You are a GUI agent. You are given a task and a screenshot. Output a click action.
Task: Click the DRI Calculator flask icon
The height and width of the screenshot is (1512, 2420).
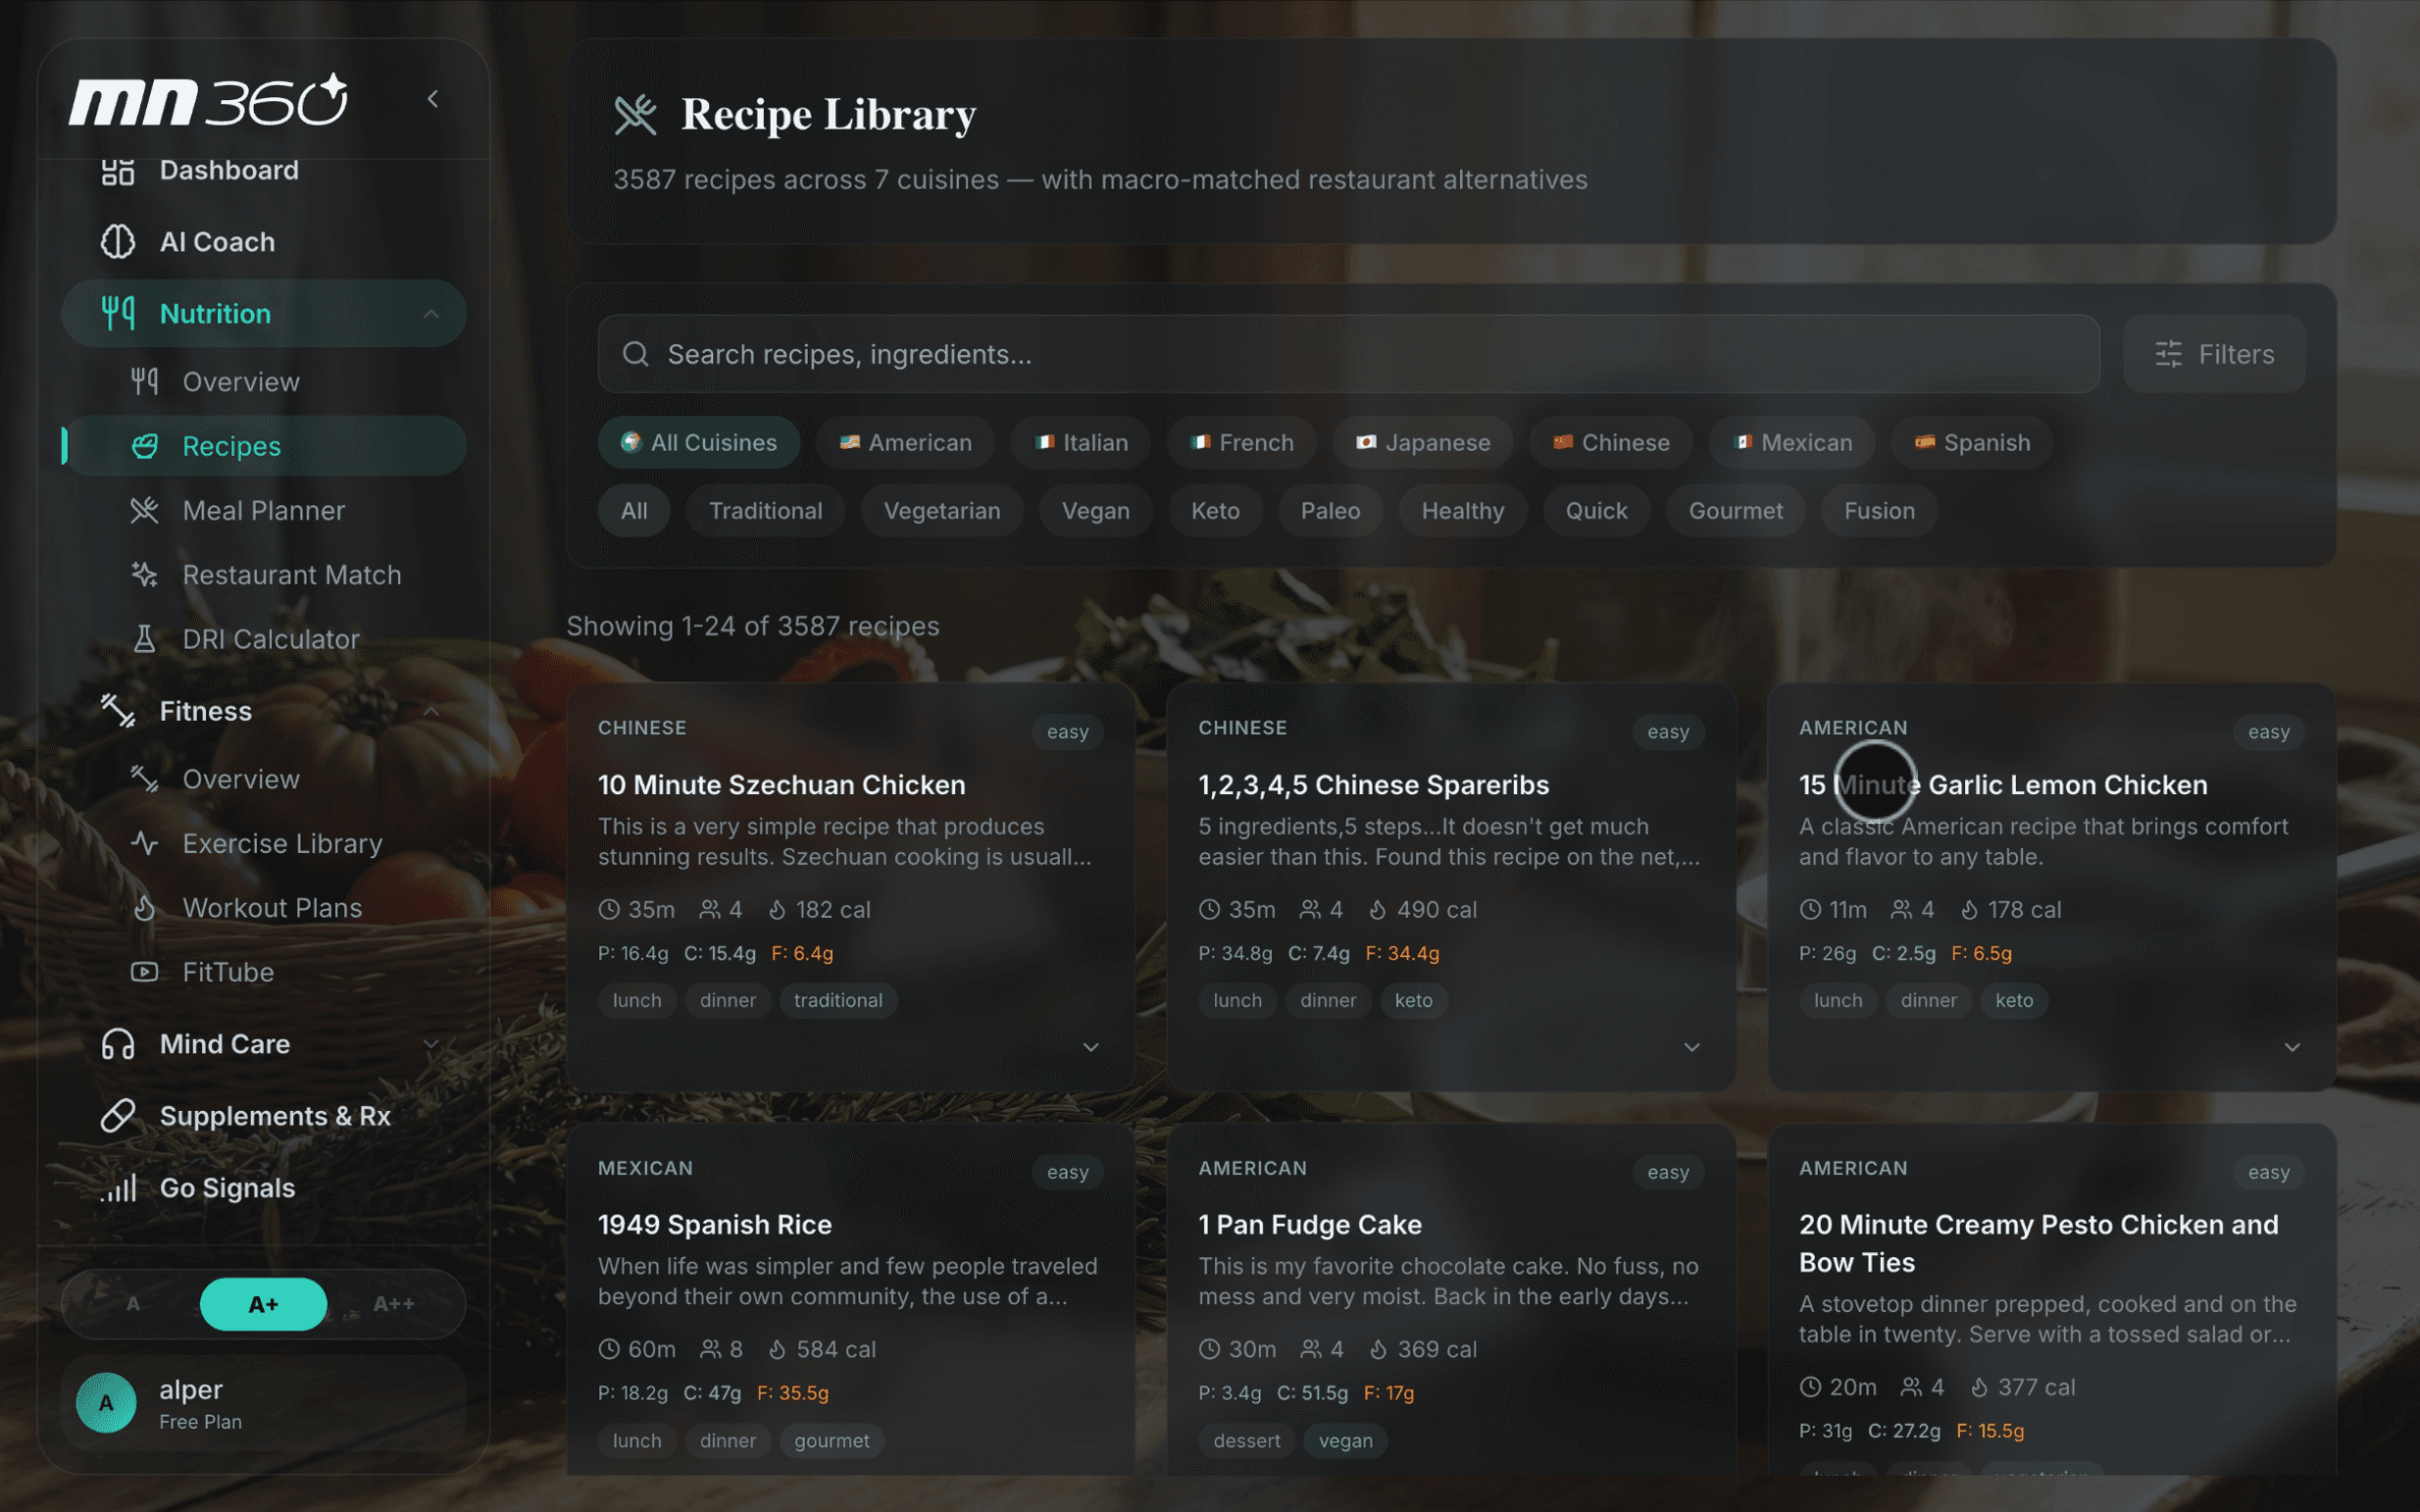(144, 639)
